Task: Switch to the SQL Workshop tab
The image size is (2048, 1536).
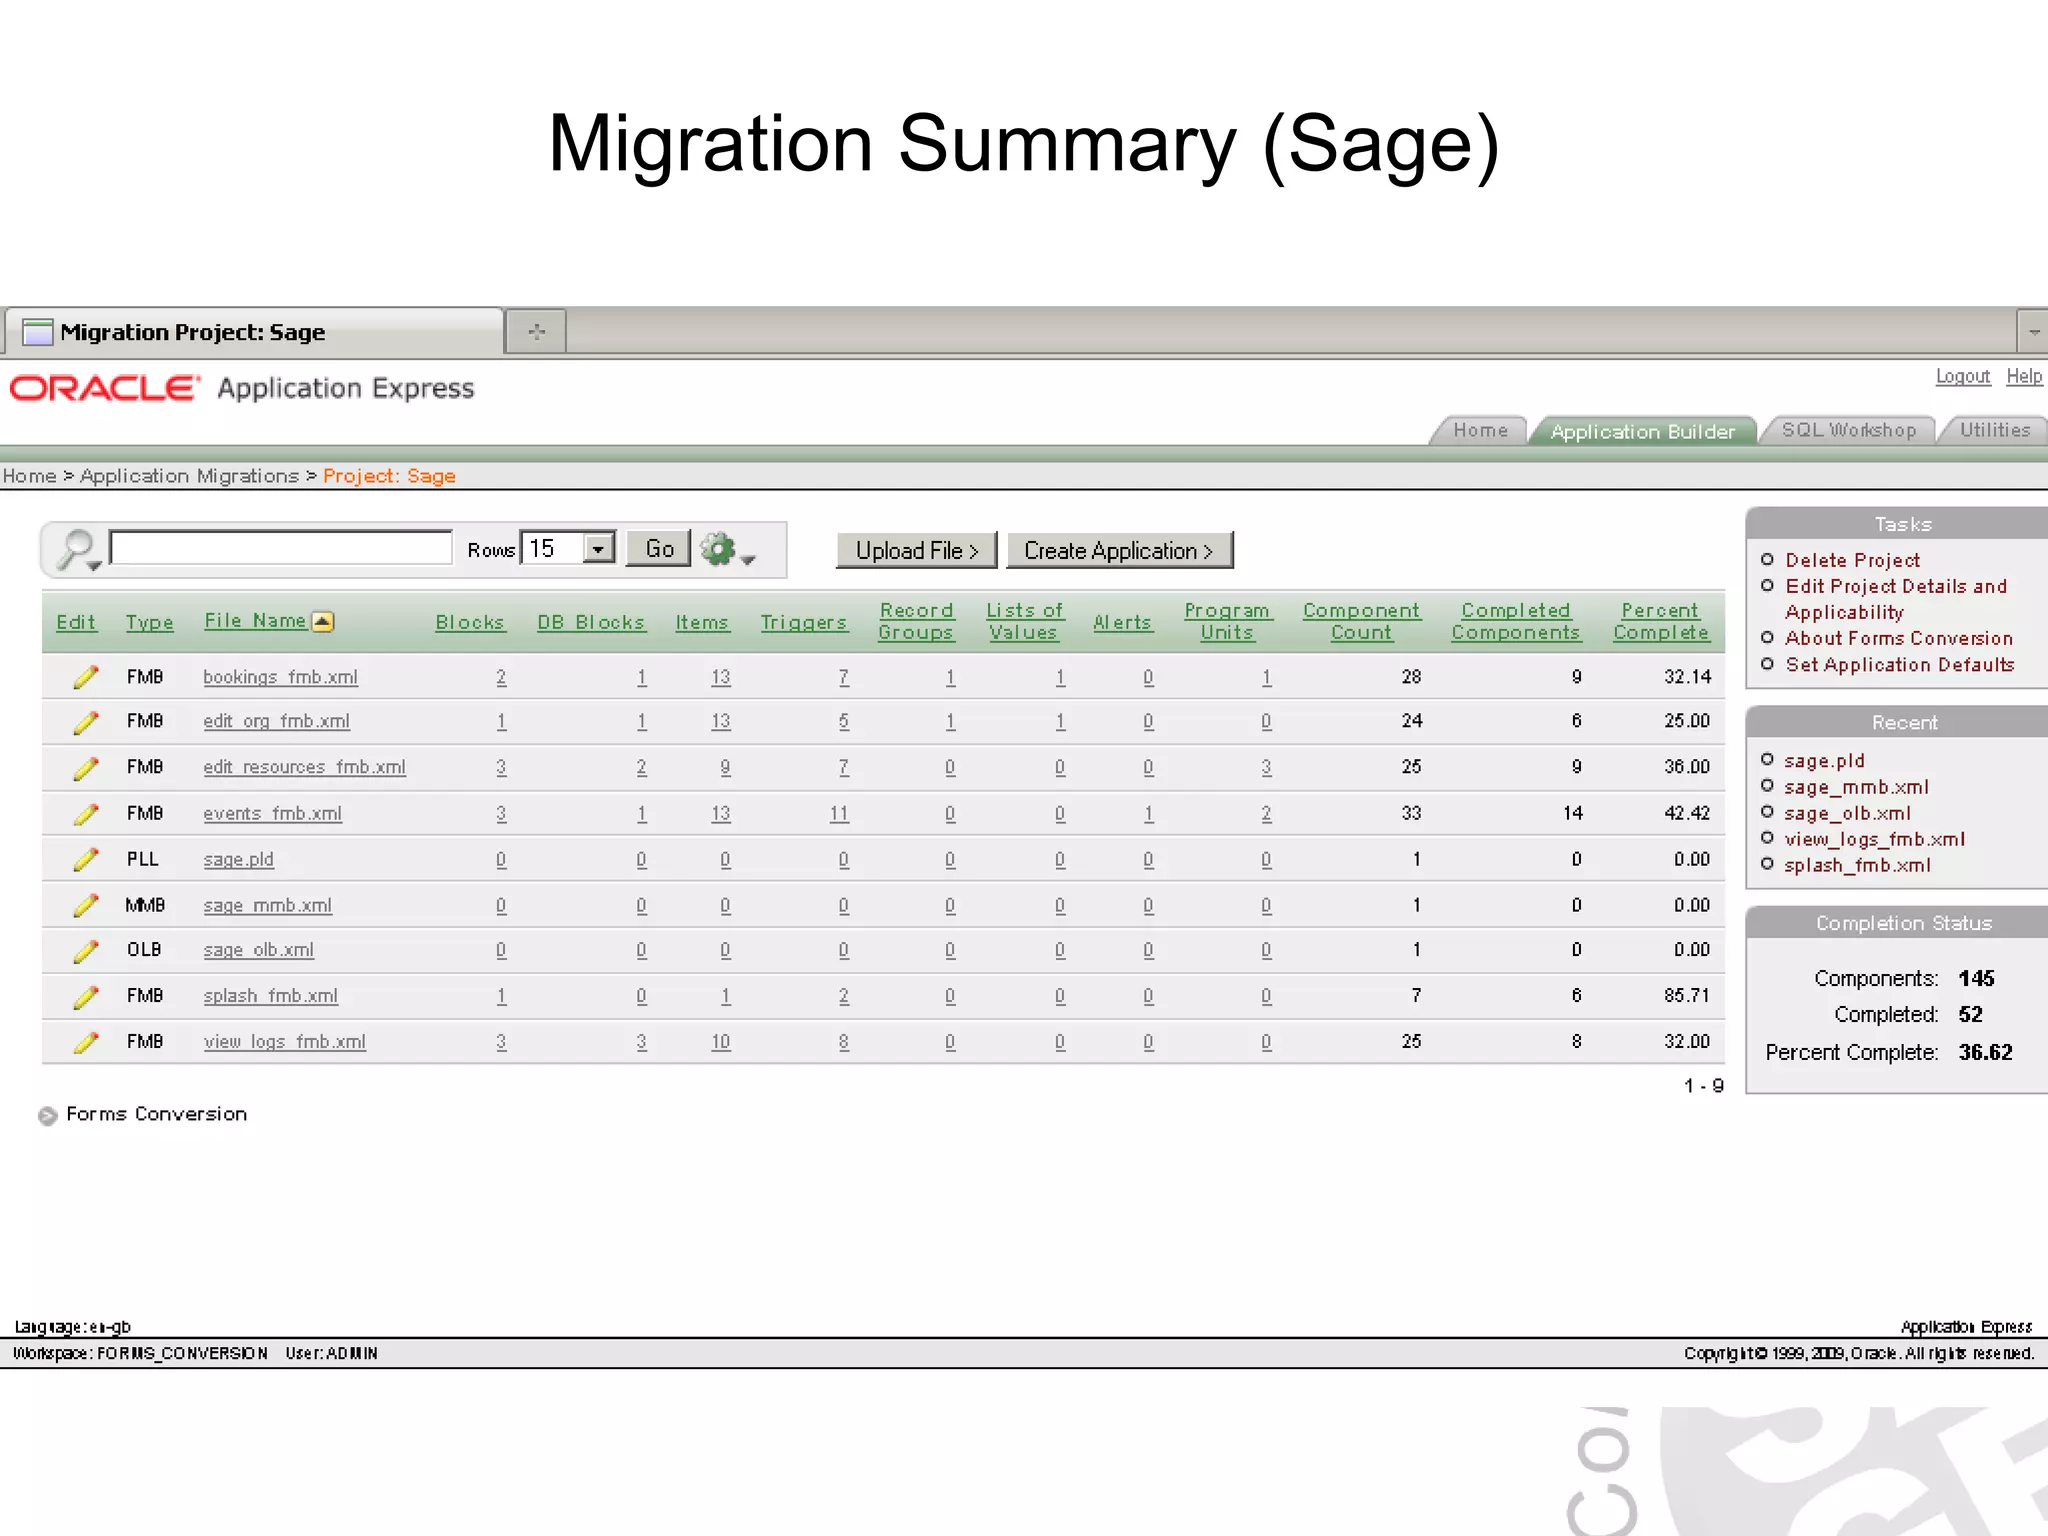Action: pos(1849,430)
